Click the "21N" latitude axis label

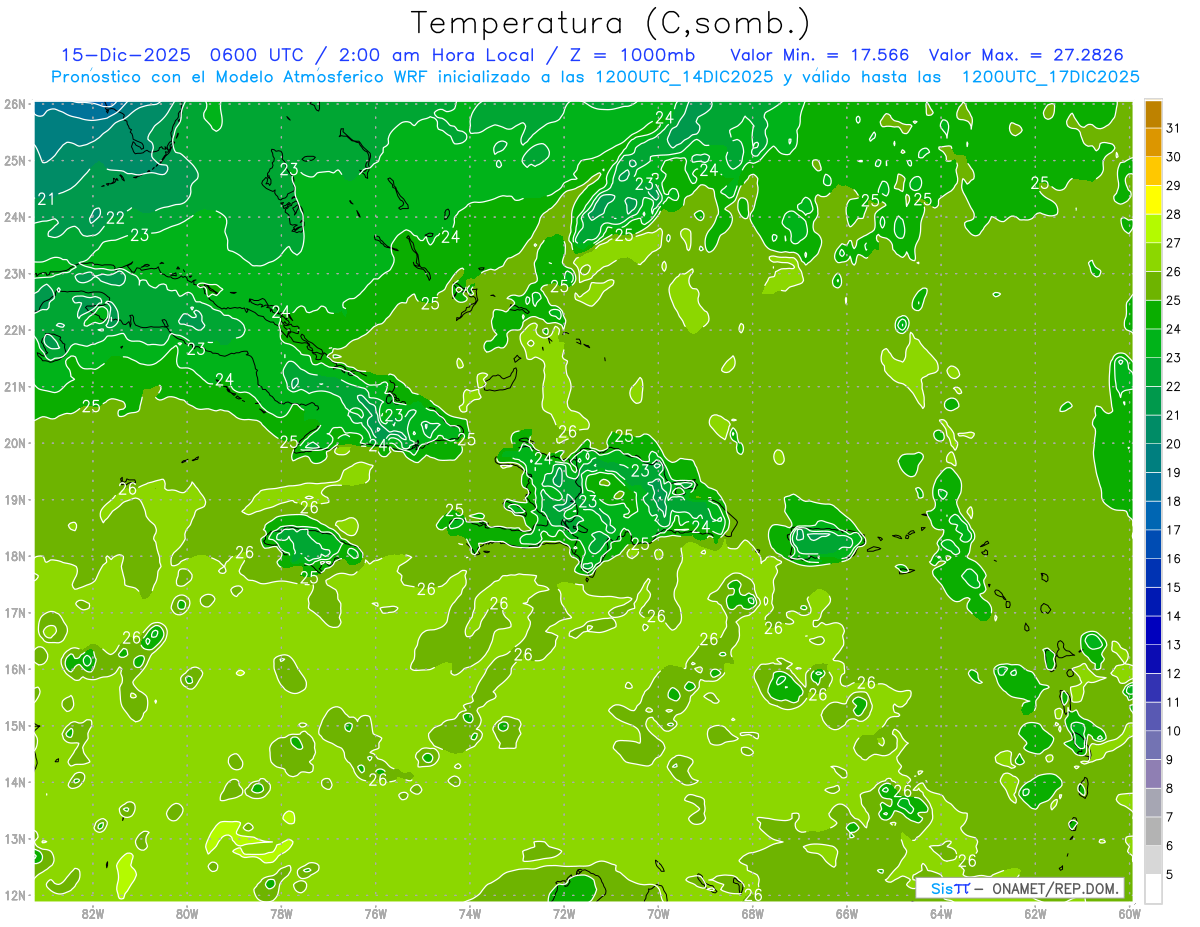[x=15, y=386]
